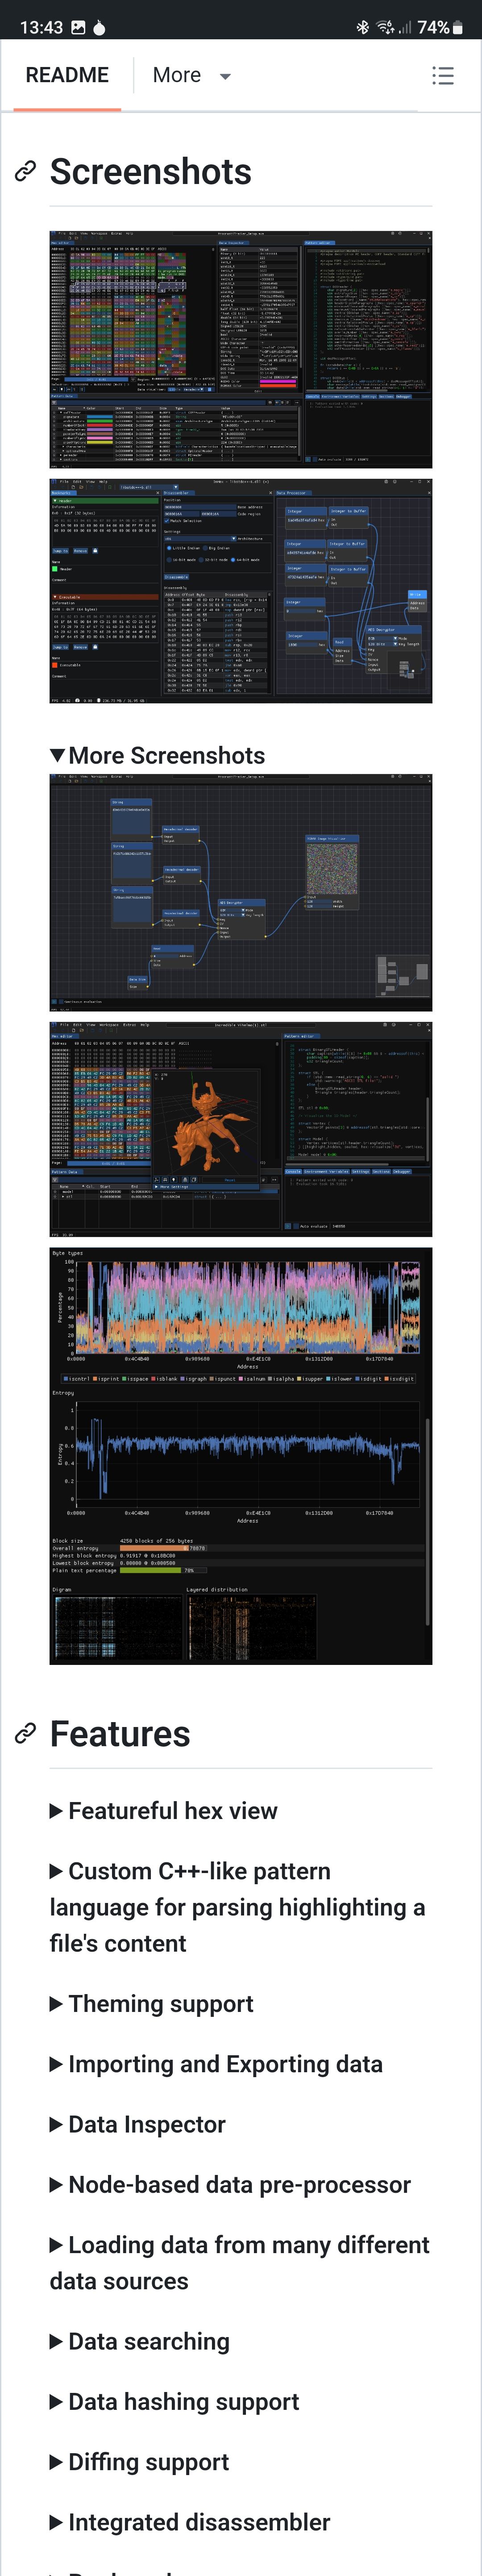
Task: Expand the Theming support details
Action: (152, 2003)
